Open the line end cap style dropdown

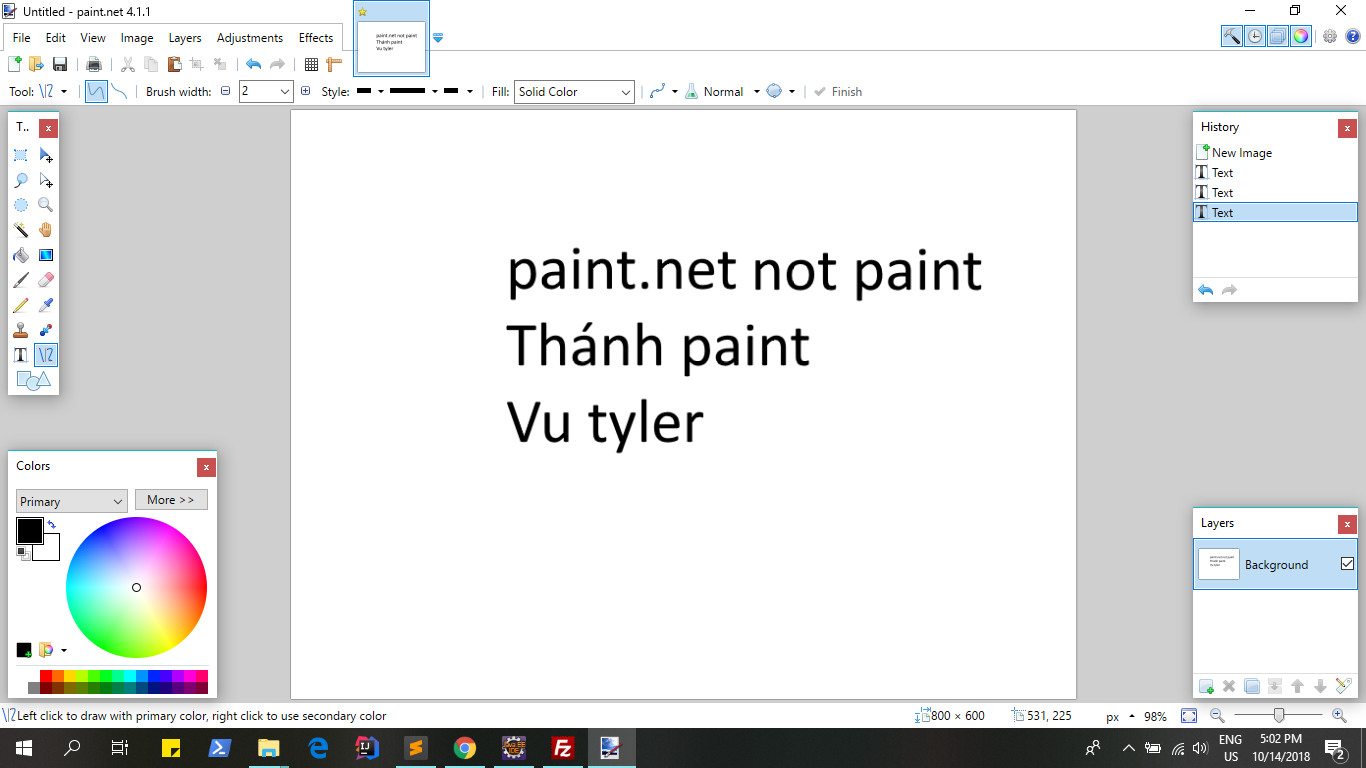pyautogui.click(x=458, y=91)
